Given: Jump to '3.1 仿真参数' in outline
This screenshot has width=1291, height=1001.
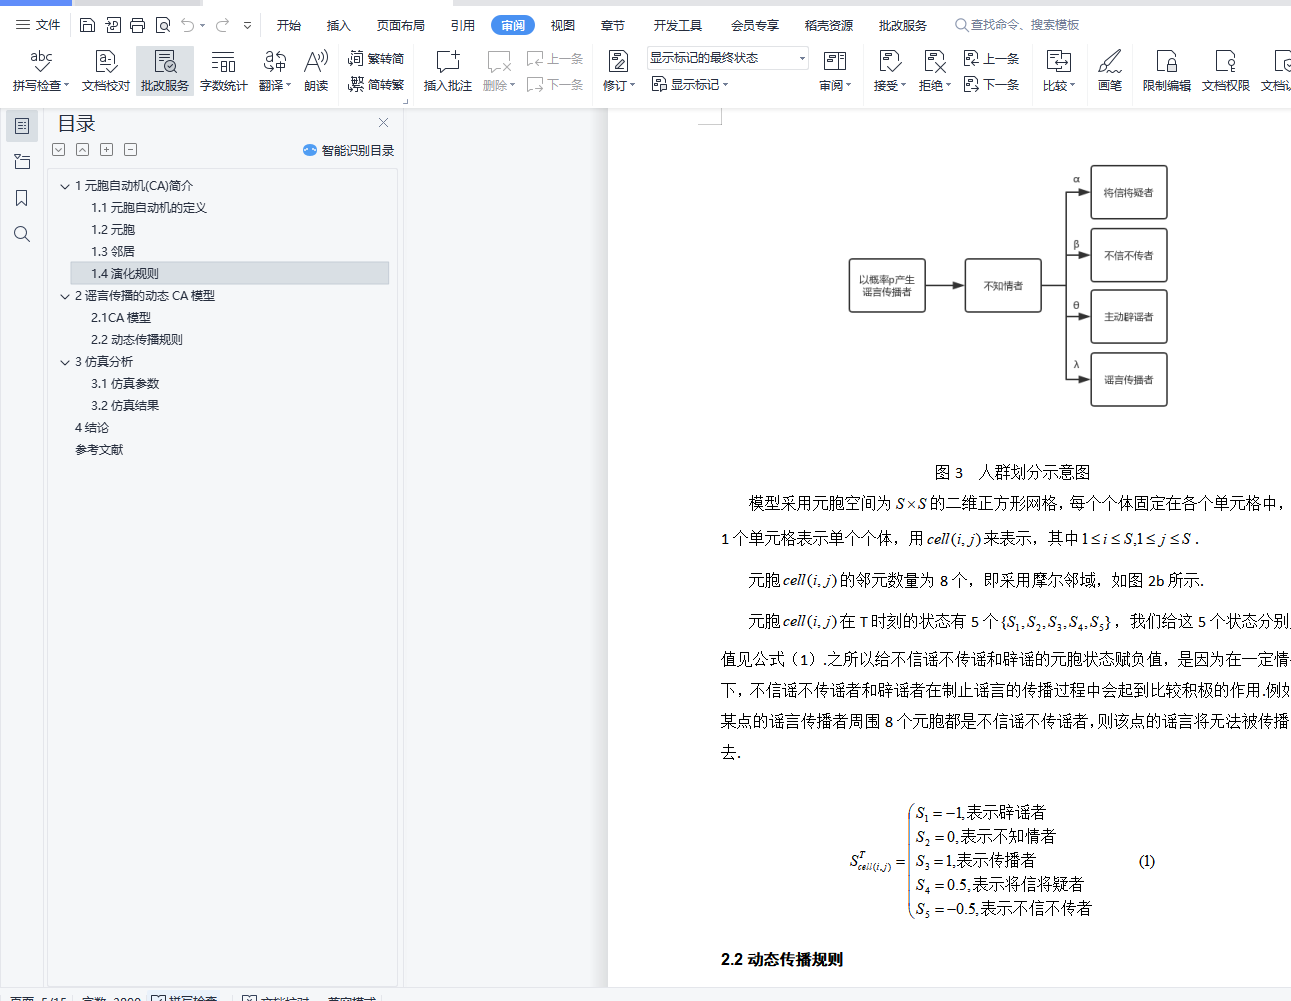Looking at the screenshot, I should click(125, 384).
